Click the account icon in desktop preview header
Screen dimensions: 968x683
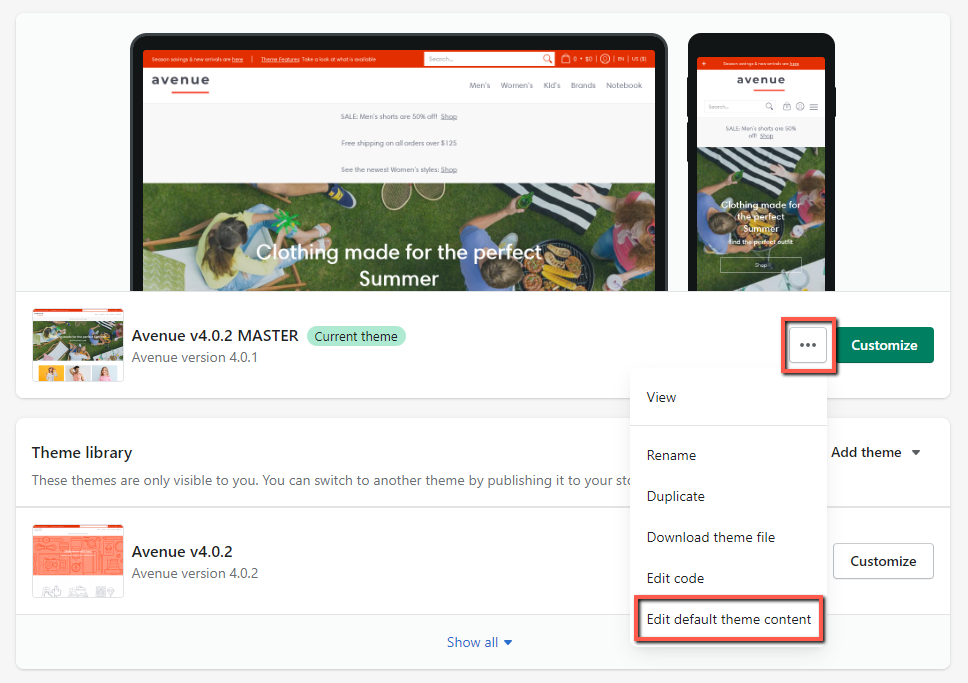tap(605, 59)
